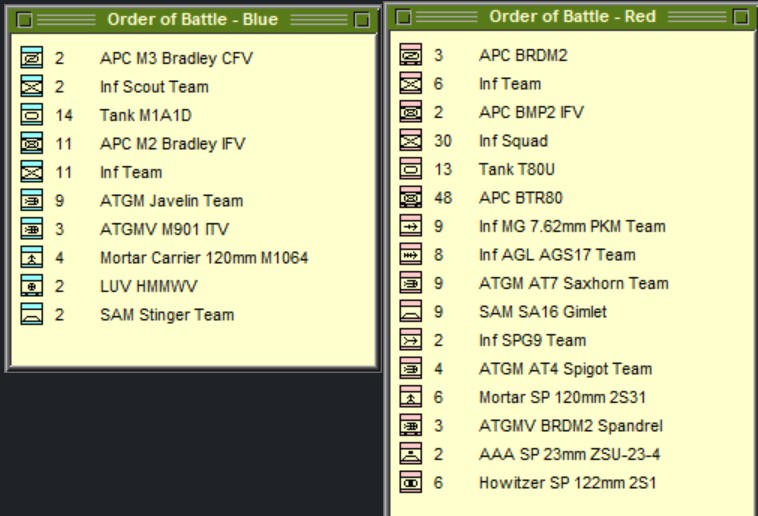Click the APC BTR80 unit icon

pyautogui.click(x=410, y=197)
